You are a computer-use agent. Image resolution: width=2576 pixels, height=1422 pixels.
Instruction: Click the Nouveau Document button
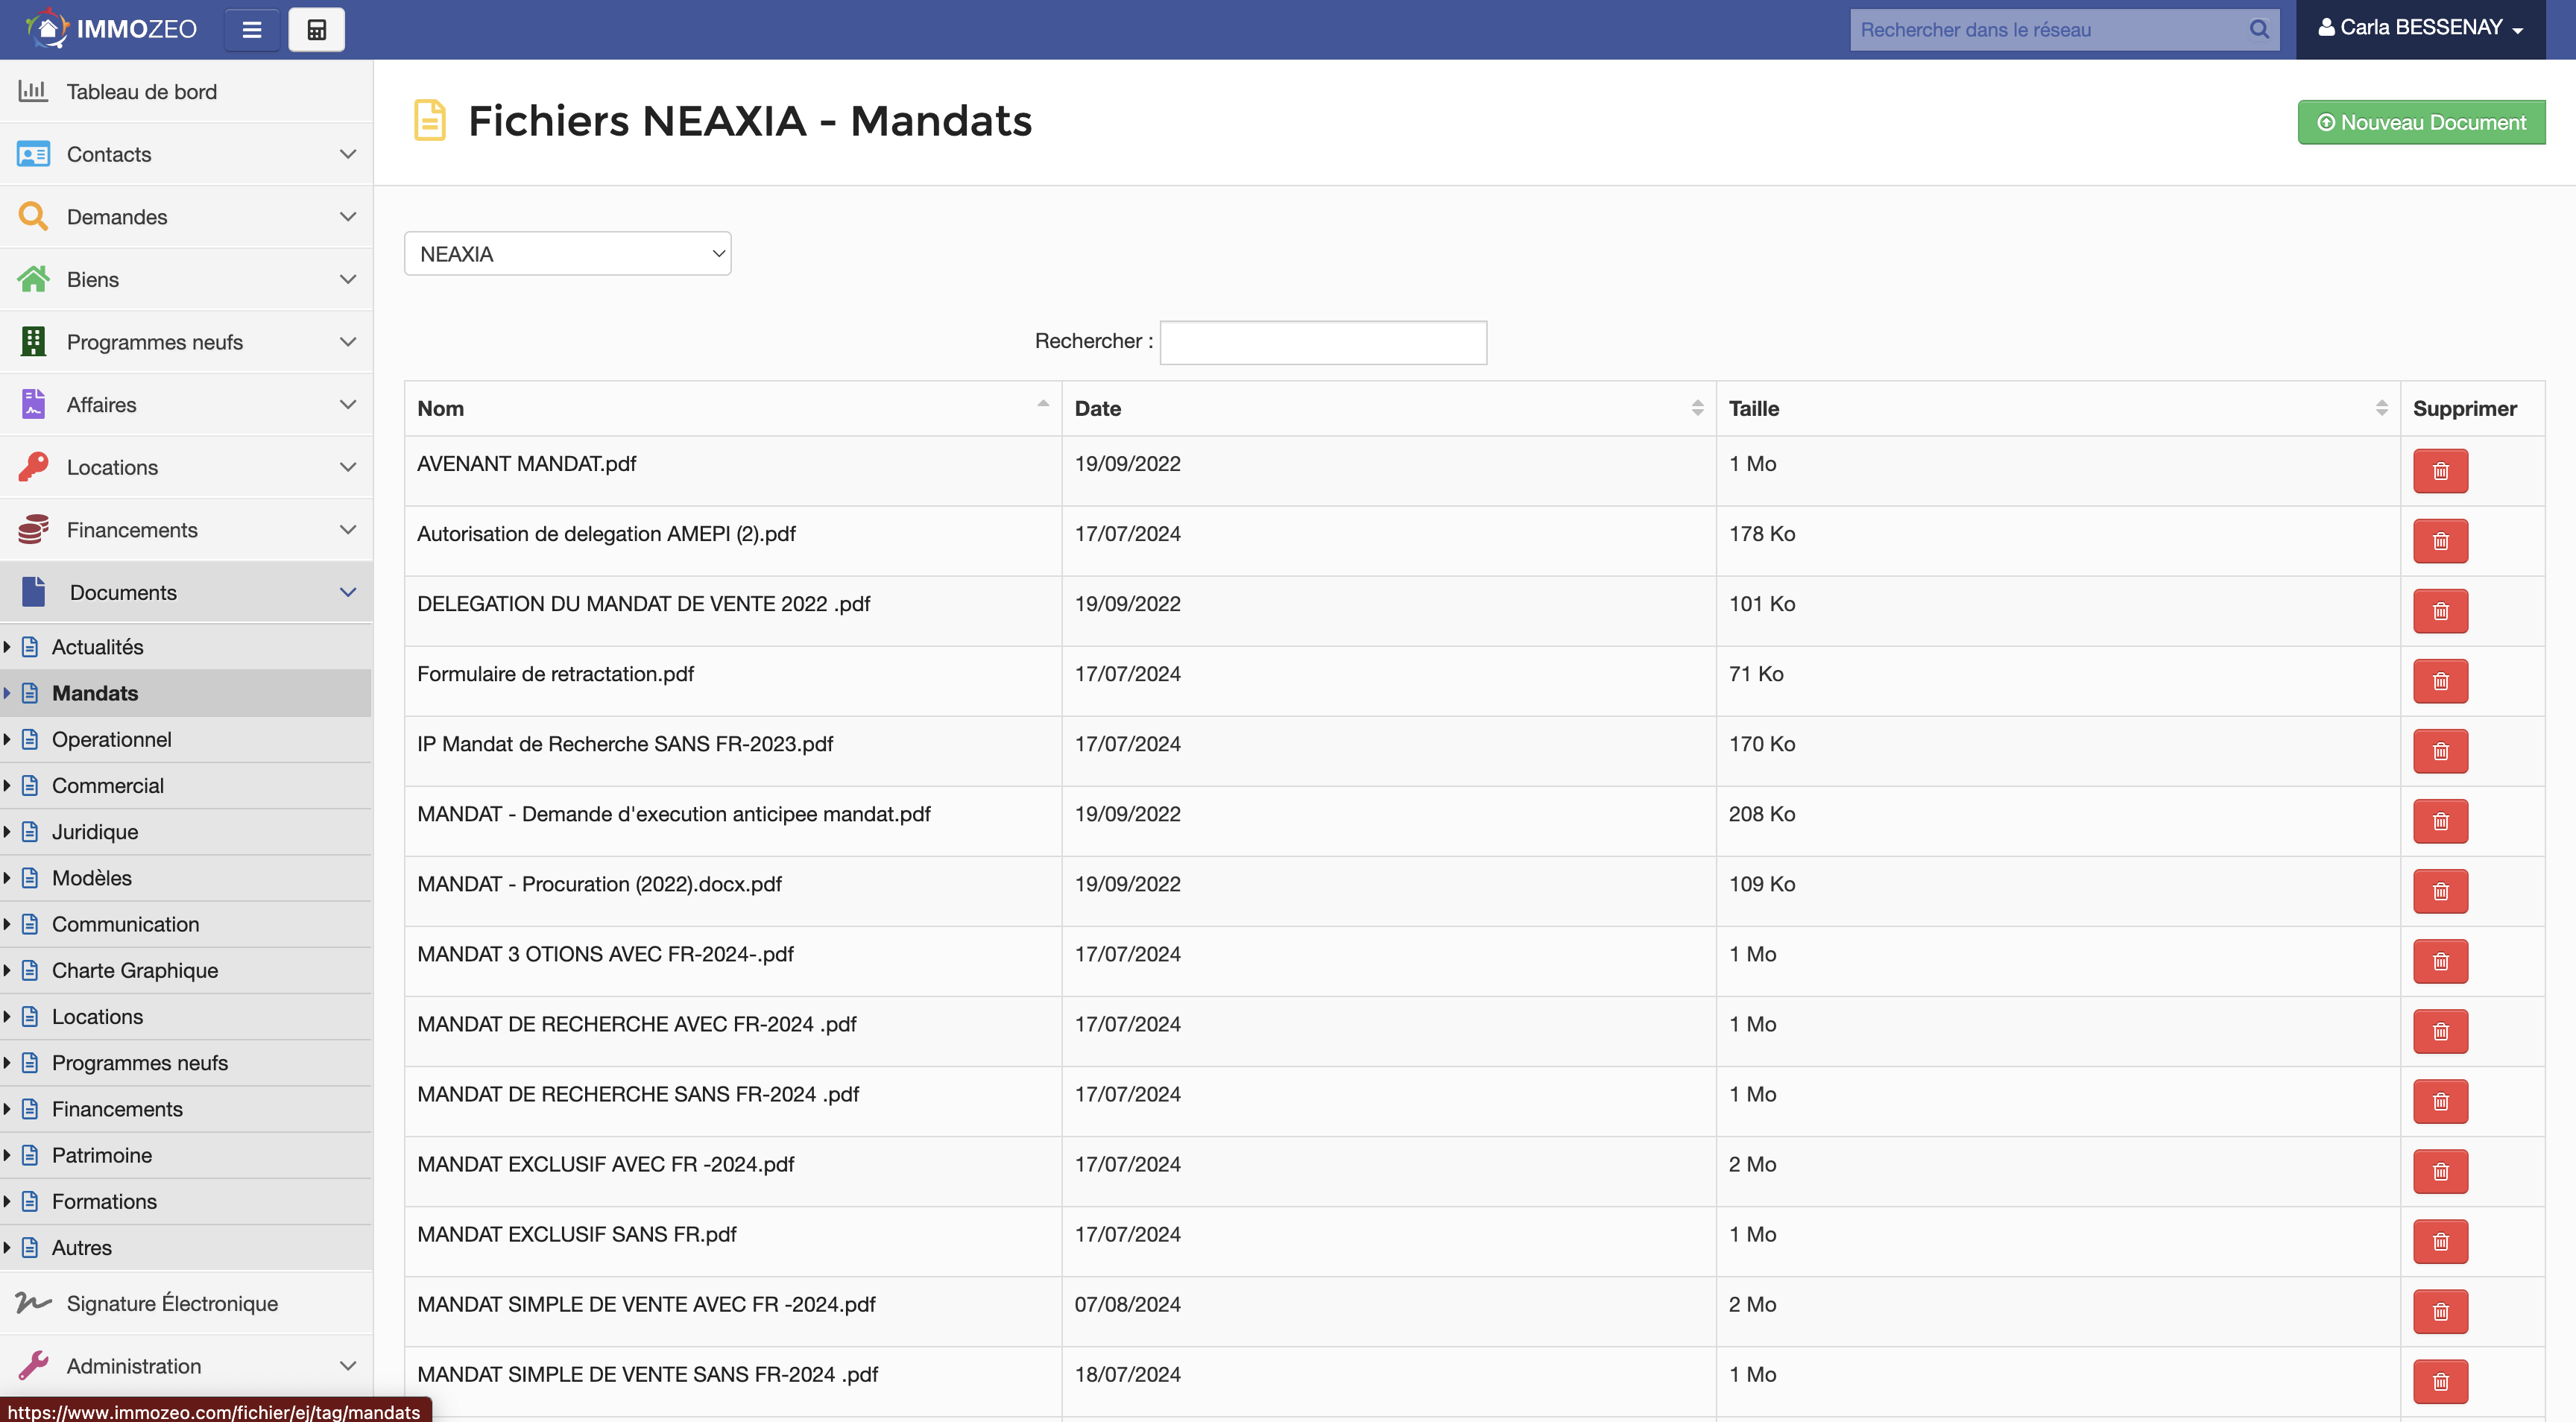point(2420,122)
